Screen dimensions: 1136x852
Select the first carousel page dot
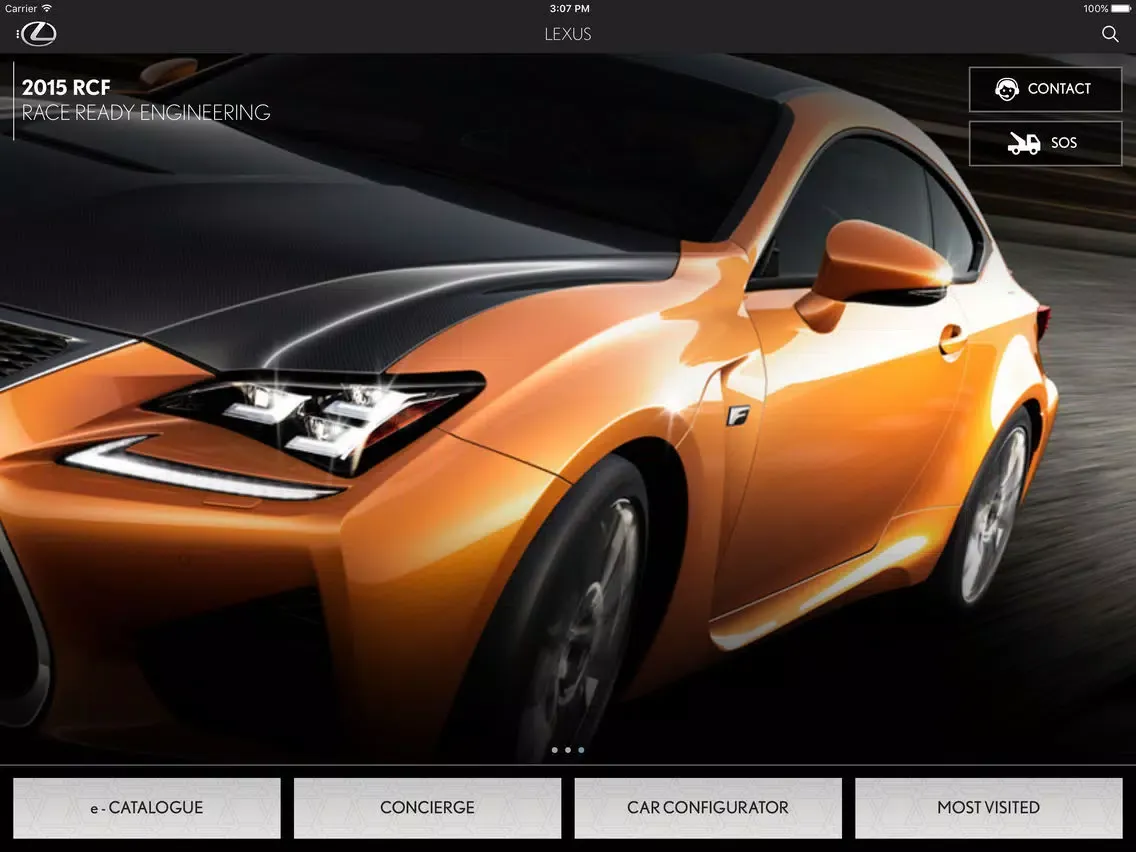554,750
